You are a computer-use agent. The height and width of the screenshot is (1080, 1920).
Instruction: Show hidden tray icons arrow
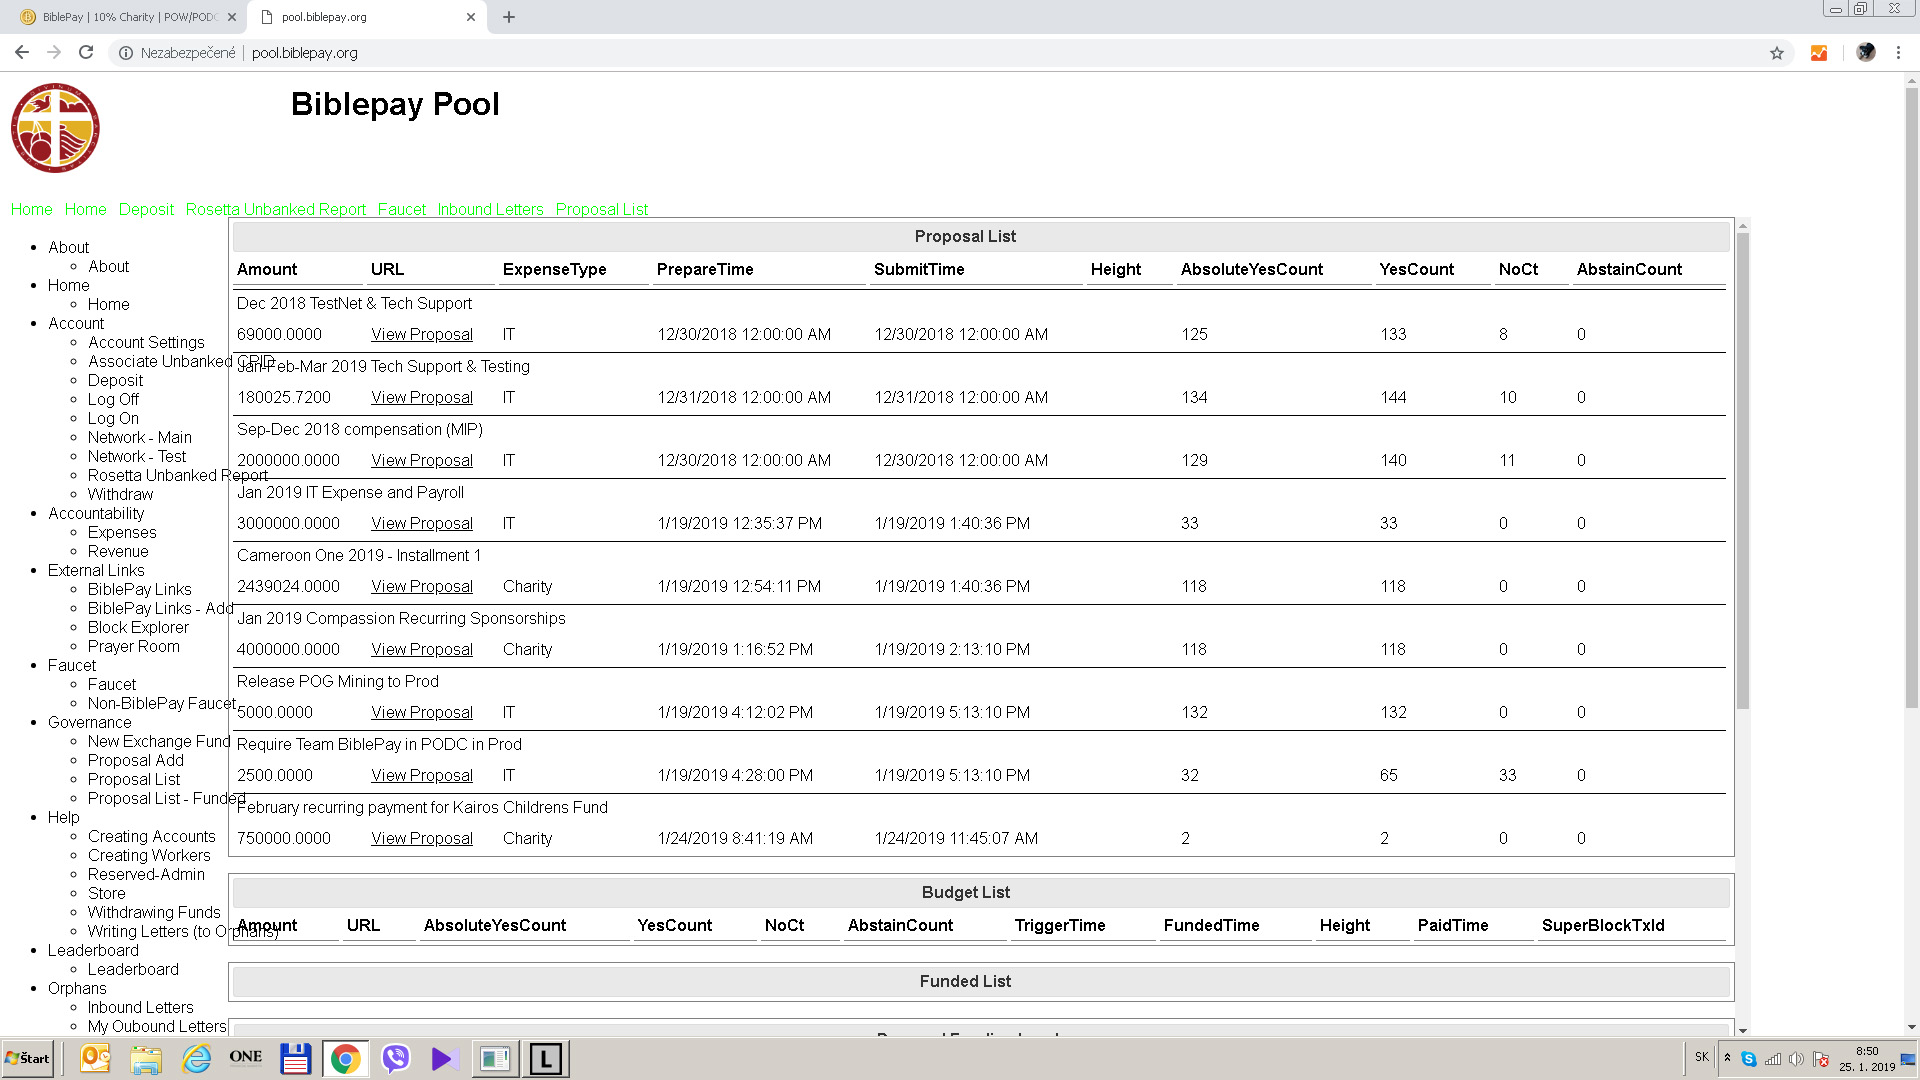[1727, 1058]
